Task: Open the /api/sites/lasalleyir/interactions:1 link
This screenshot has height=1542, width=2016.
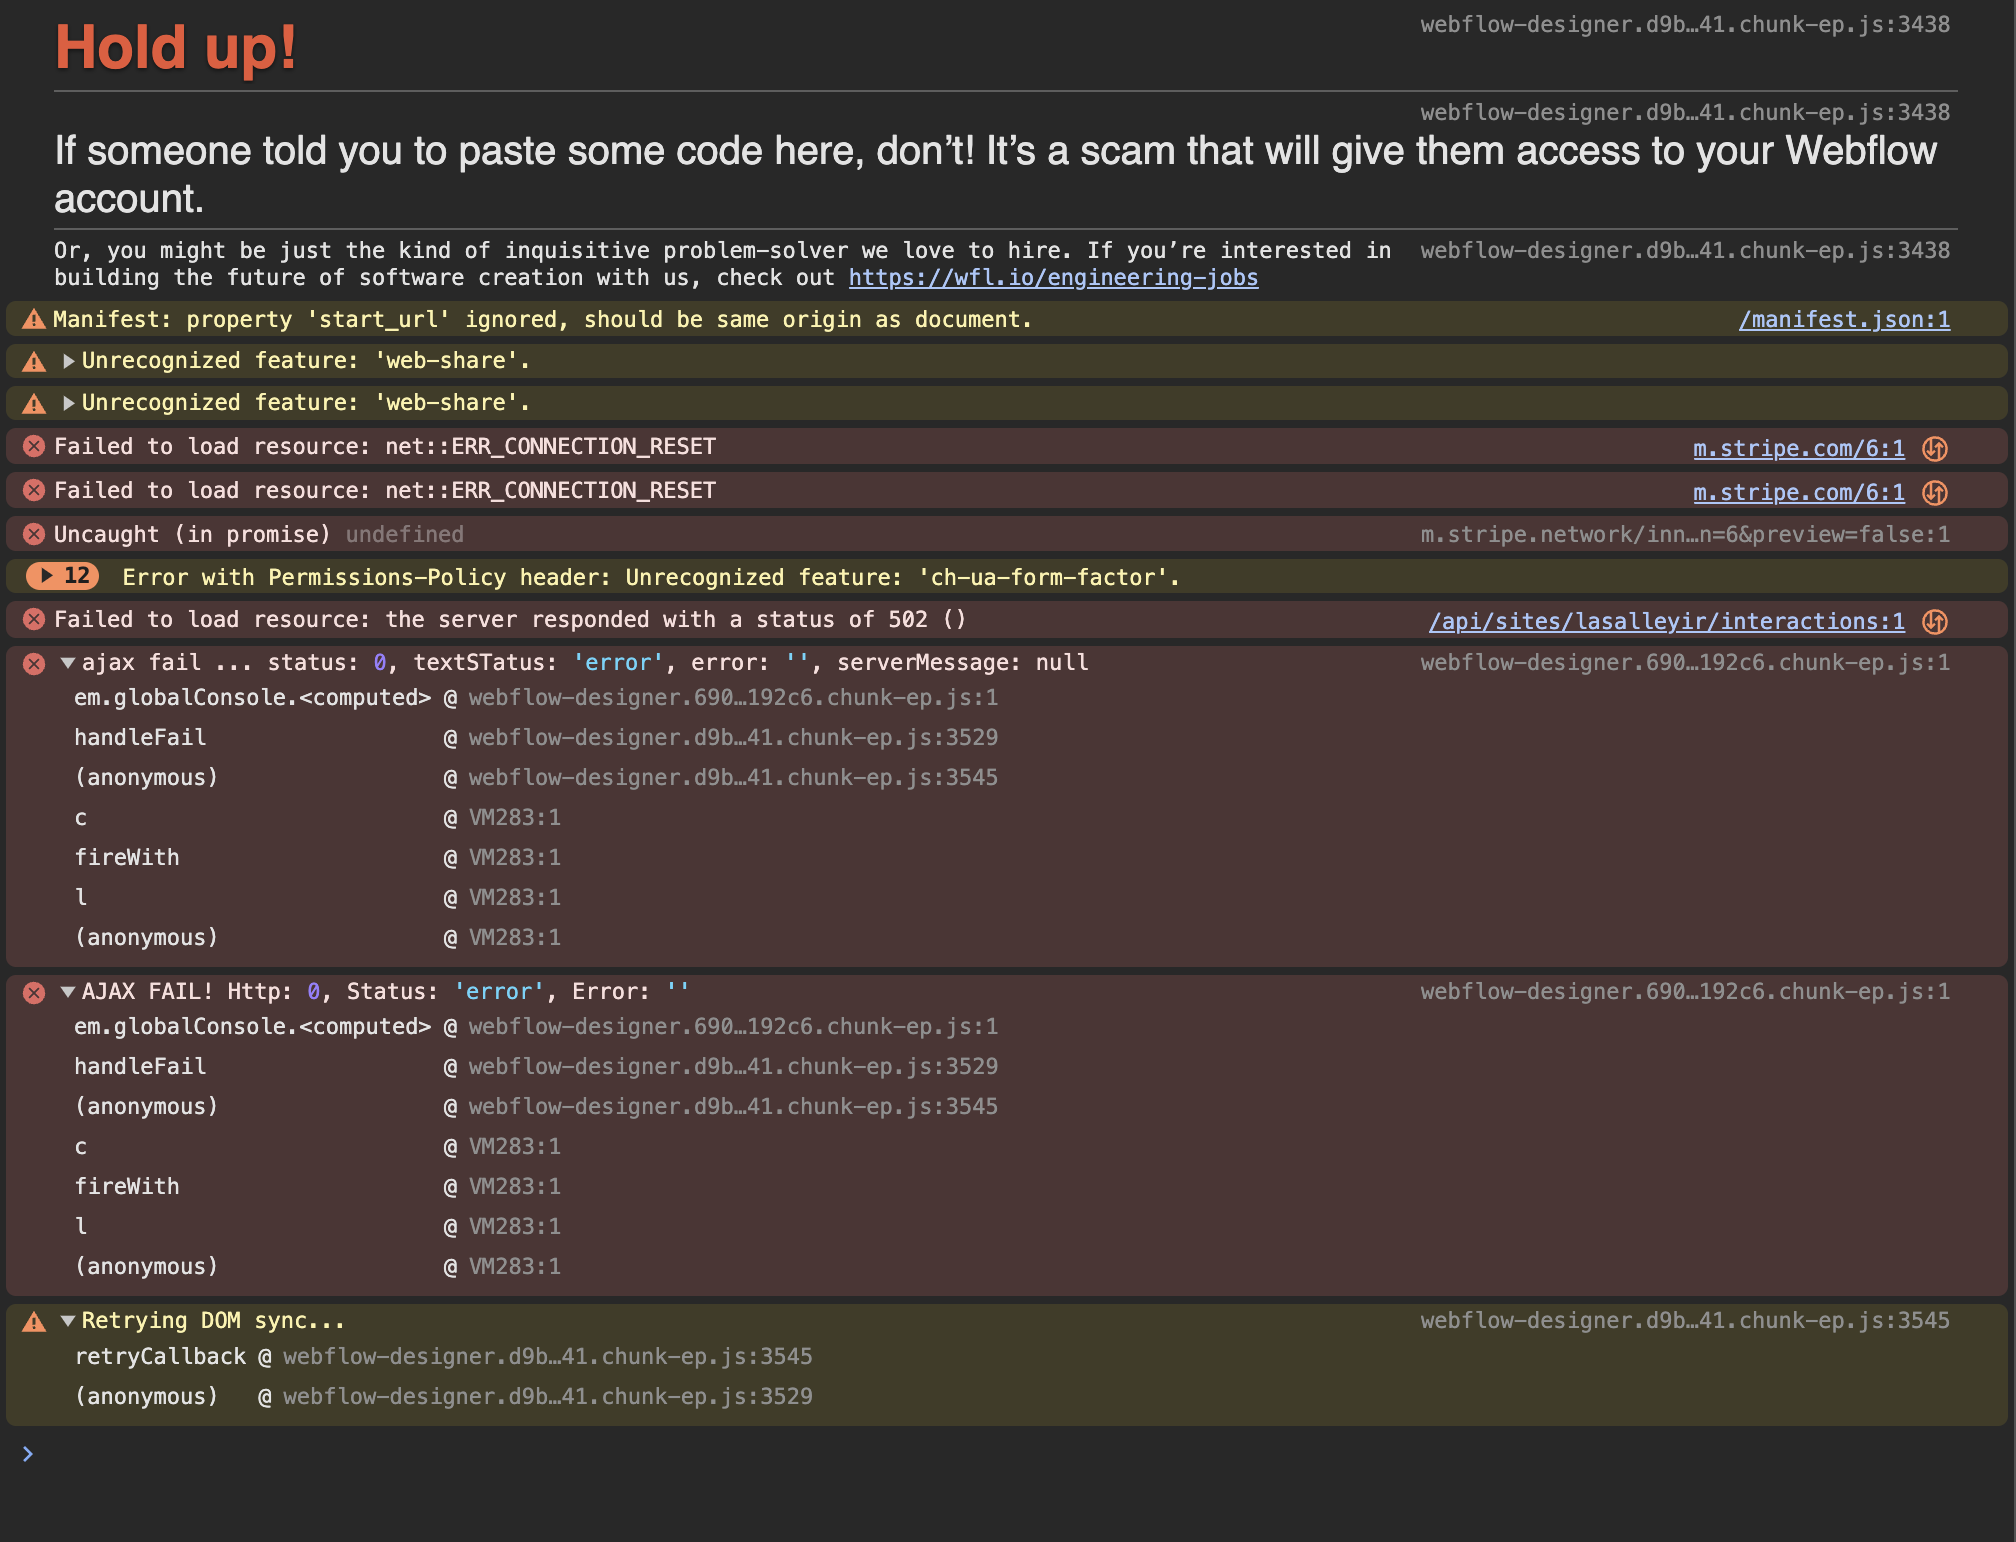Action: (1666, 622)
